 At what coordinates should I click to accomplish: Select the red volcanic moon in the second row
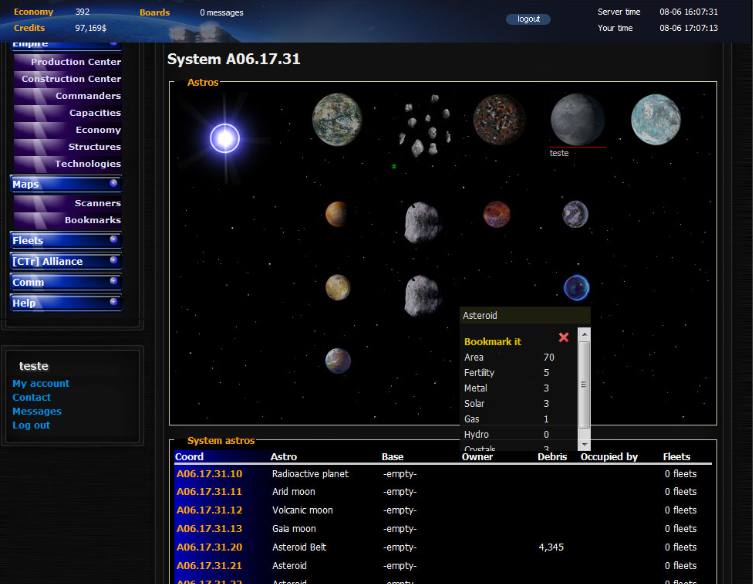click(497, 214)
